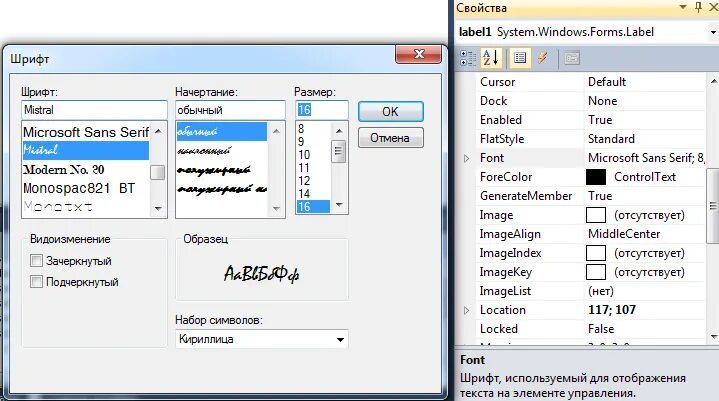
Task: Click up arrow of font list scrollbar
Action: pyautogui.click(x=158, y=132)
